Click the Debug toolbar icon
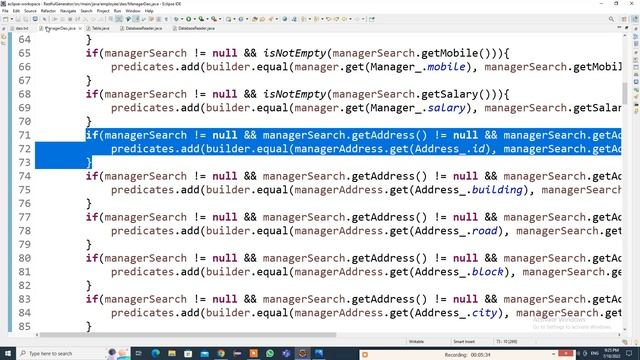This screenshot has height=360, width=640. click(x=176, y=19)
